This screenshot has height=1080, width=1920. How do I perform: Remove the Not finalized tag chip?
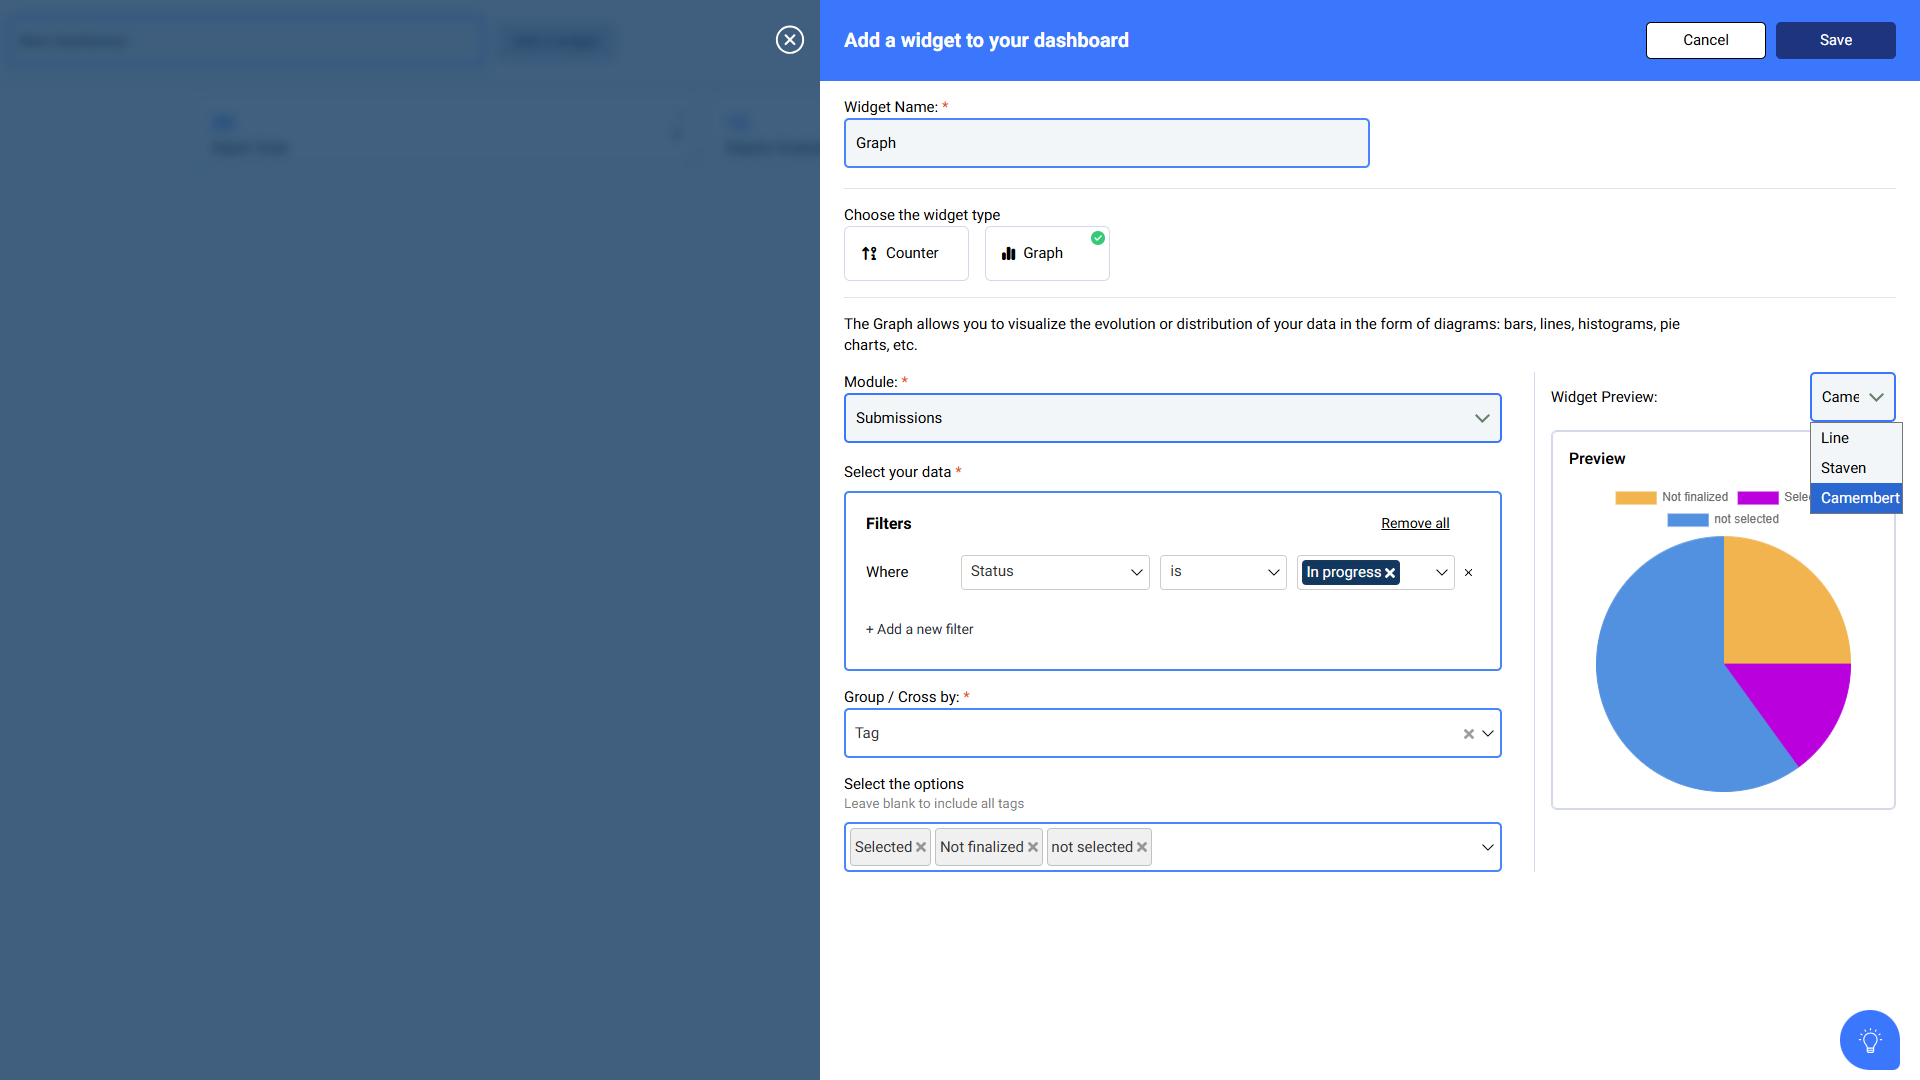pyautogui.click(x=1033, y=847)
